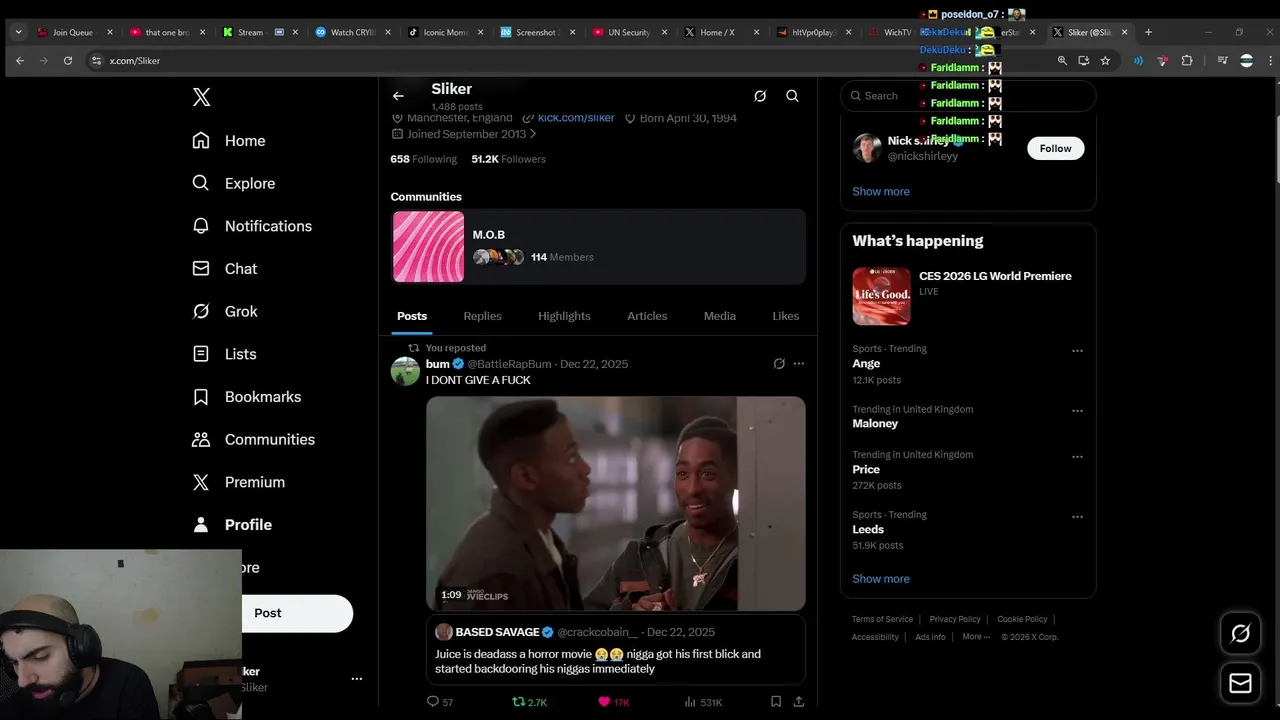1280x720 pixels.
Task: Open Communities in the sidebar
Action: (253, 439)
